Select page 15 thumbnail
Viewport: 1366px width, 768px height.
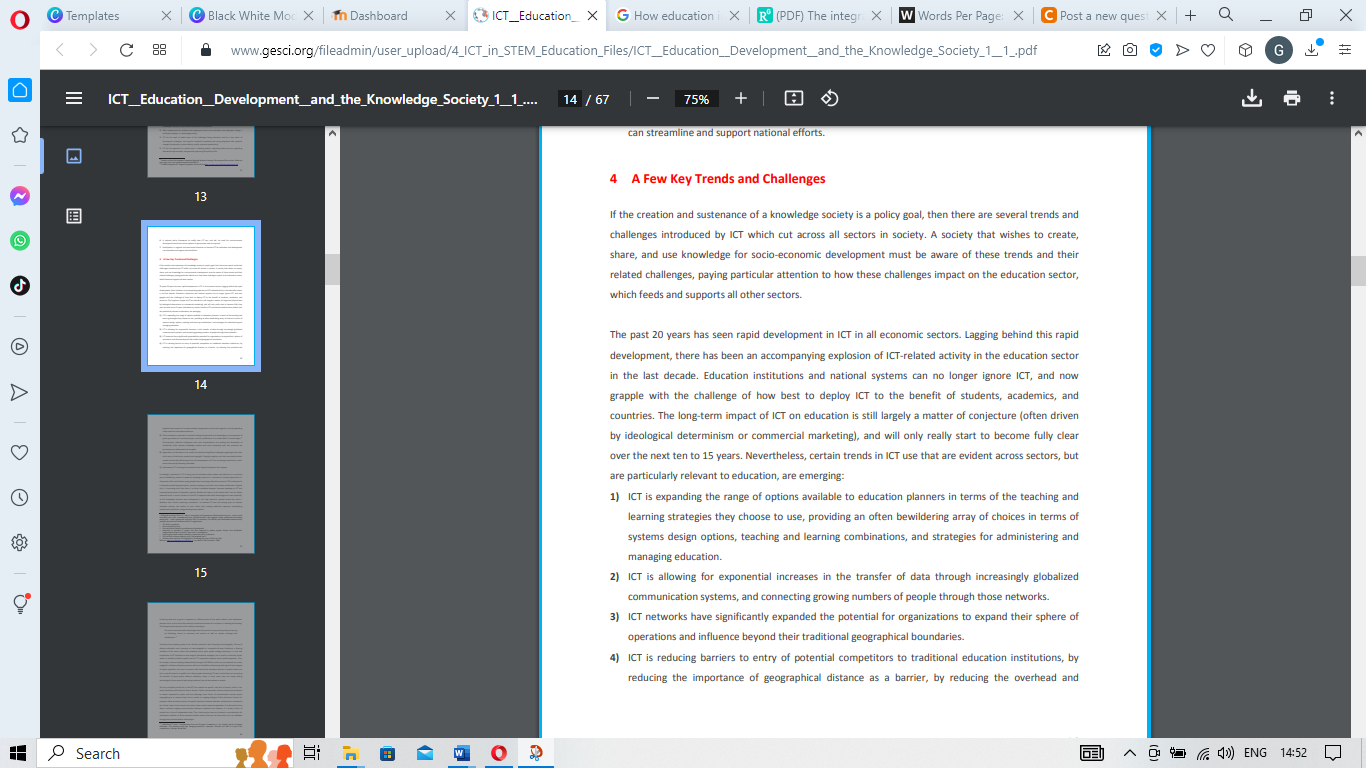click(x=200, y=484)
